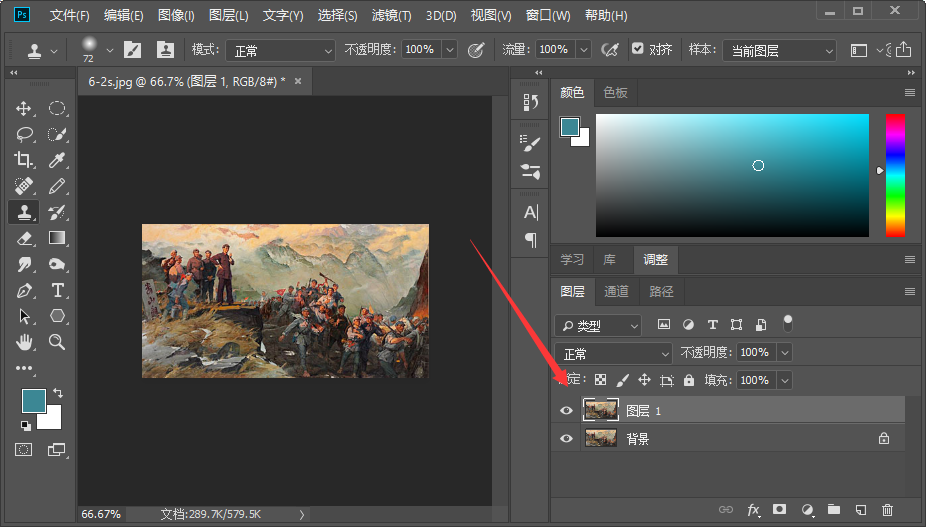Image resolution: width=926 pixels, height=527 pixels.
Task: Toggle pressure for opacity button
Action: click(476, 50)
